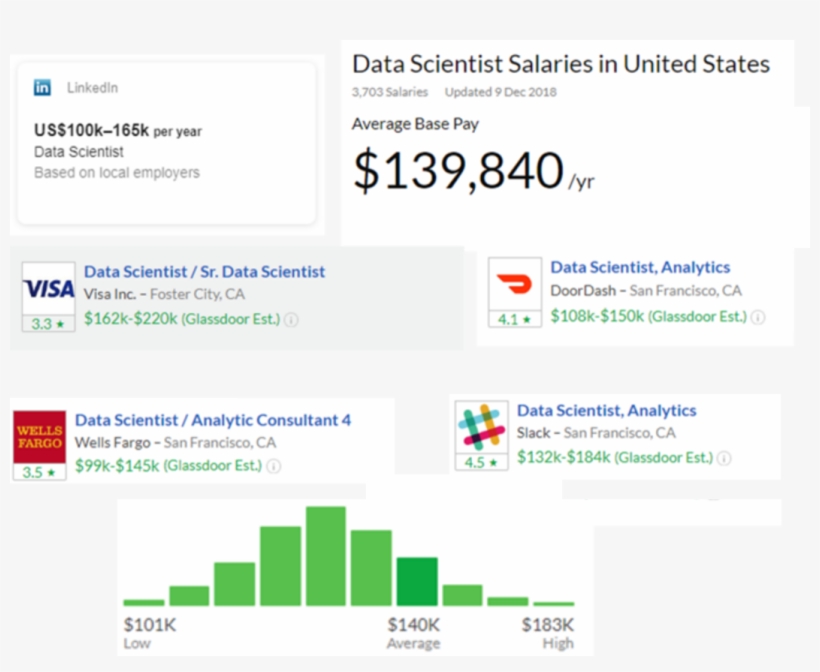
Task: Open the info icon beside Slack's salary estimate
Action: coord(724,458)
